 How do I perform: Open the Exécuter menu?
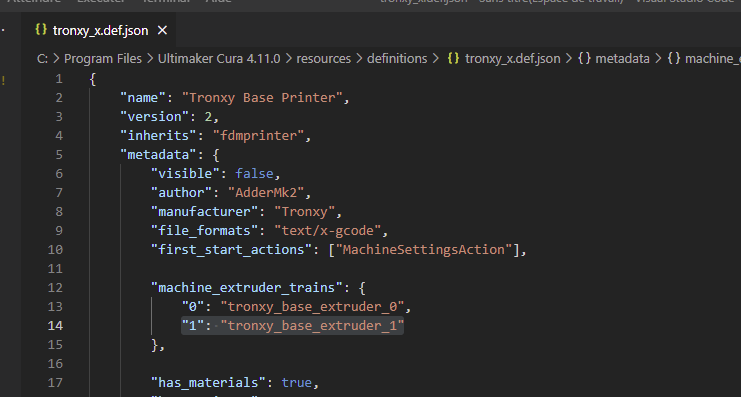101,1
